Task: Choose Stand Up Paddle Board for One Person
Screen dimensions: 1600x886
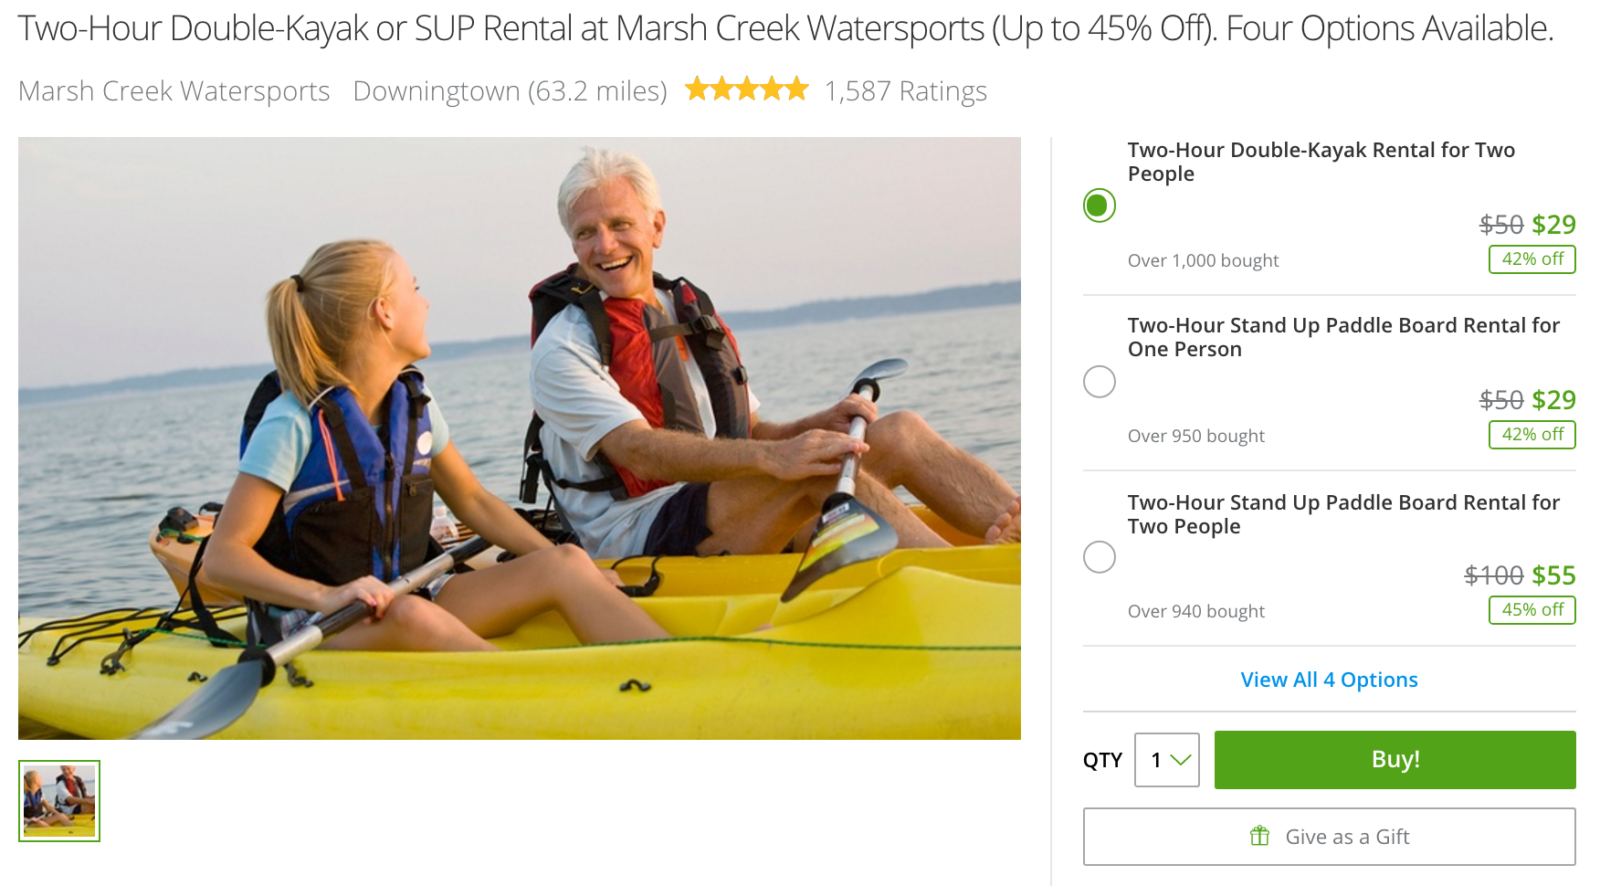Action: coord(1099,381)
